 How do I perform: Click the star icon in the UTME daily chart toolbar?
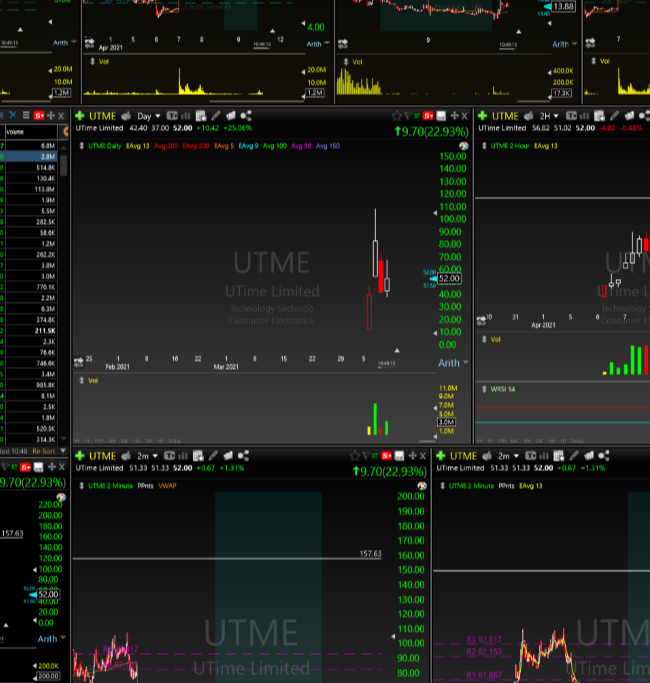click(x=396, y=116)
